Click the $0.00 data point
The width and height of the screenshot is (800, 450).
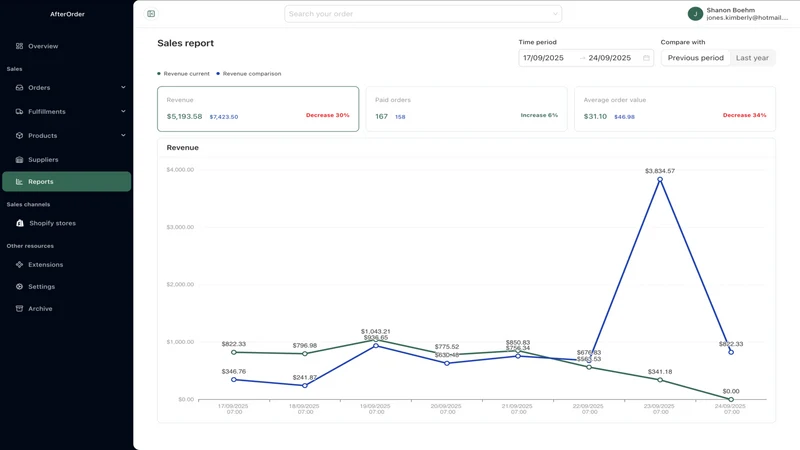pyautogui.click(x=731, y=399)
